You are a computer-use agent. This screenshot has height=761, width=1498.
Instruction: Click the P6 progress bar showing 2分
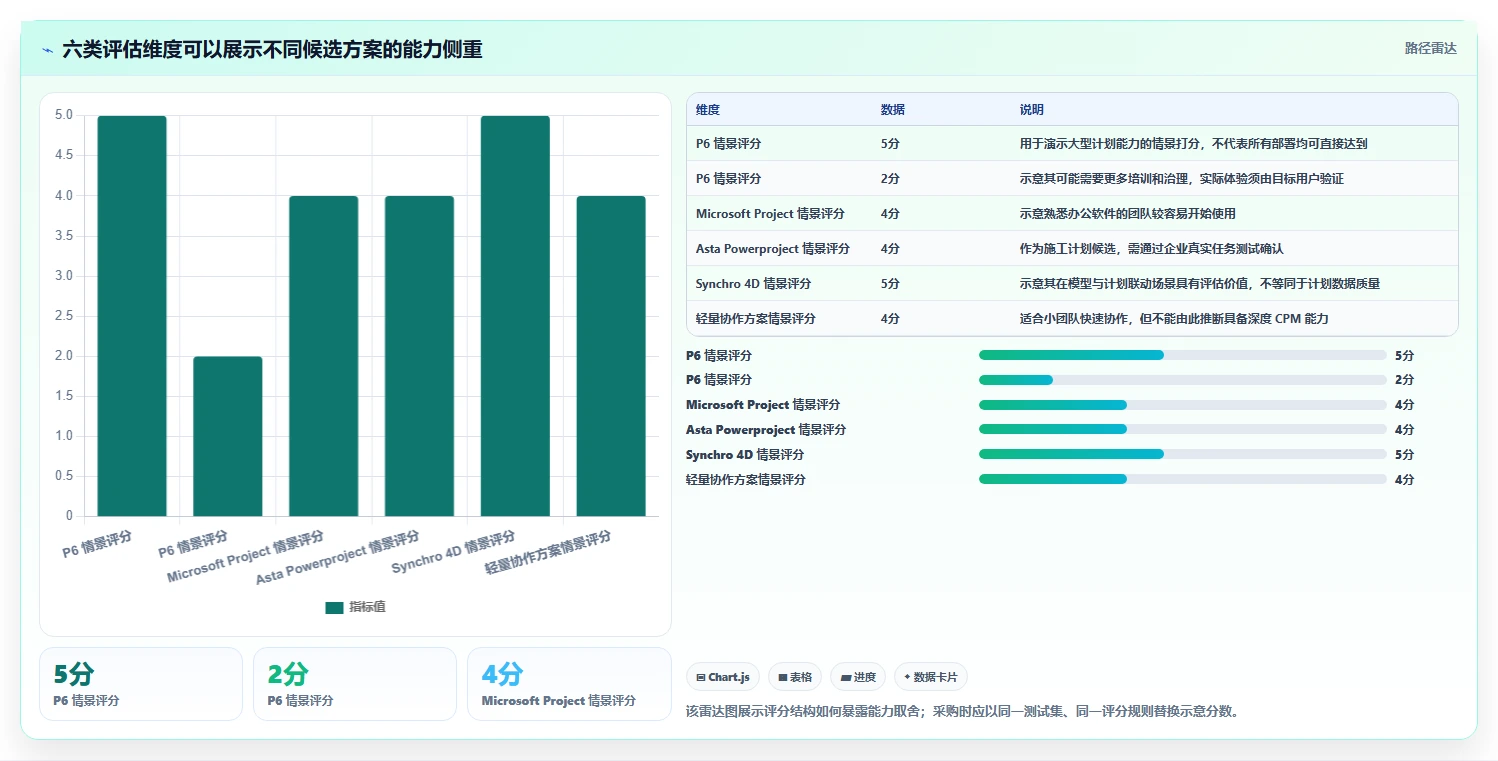coord(1183,380)
